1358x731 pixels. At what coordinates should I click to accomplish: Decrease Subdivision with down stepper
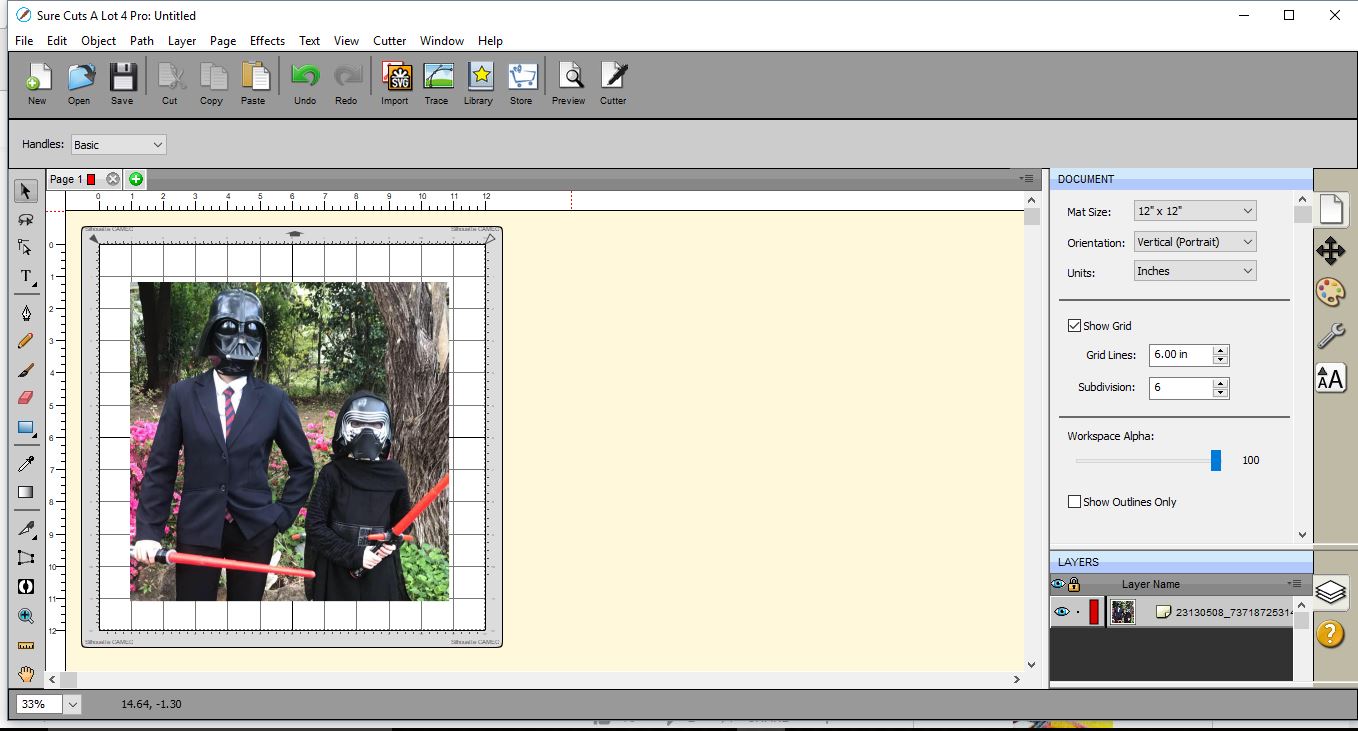point(1220,393)
